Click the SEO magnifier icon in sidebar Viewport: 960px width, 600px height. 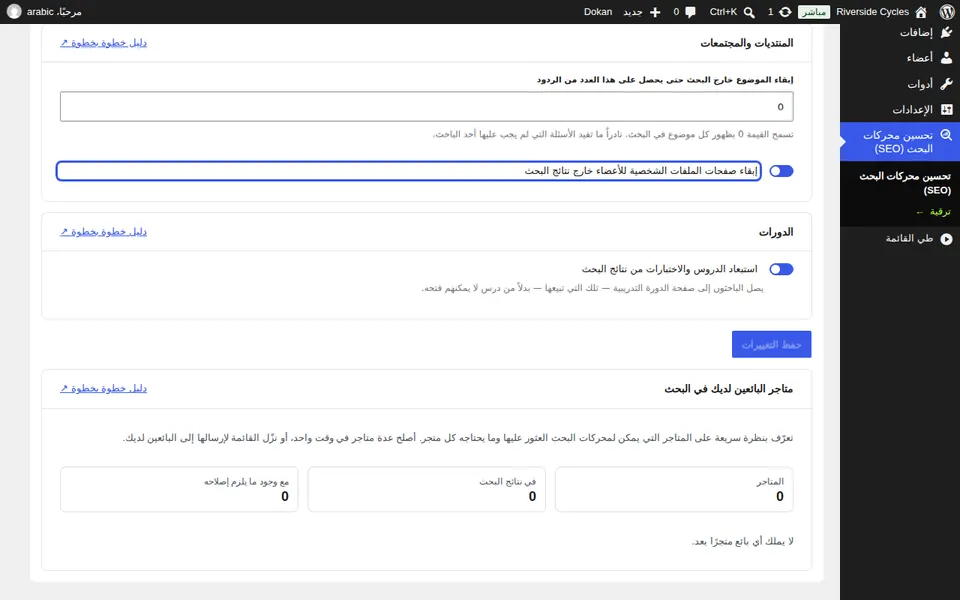point(947,135)
